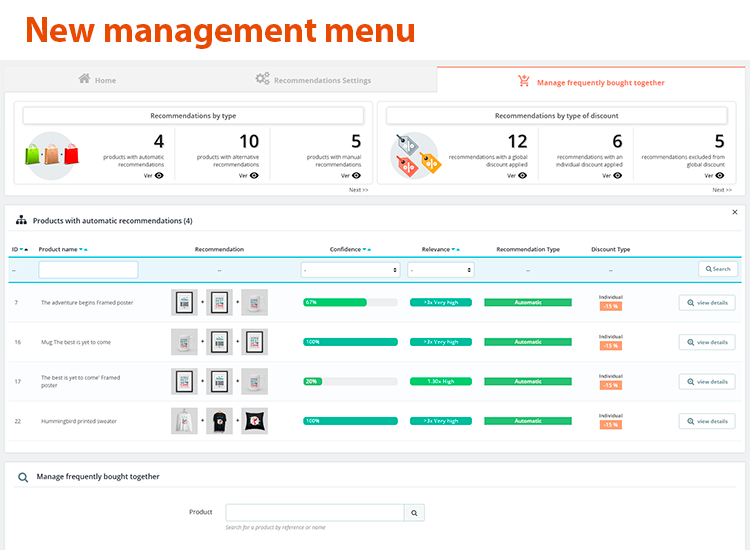
Task: Close the automatic recommendations panel
Action: pyautogui.click(x=735, y=212)
